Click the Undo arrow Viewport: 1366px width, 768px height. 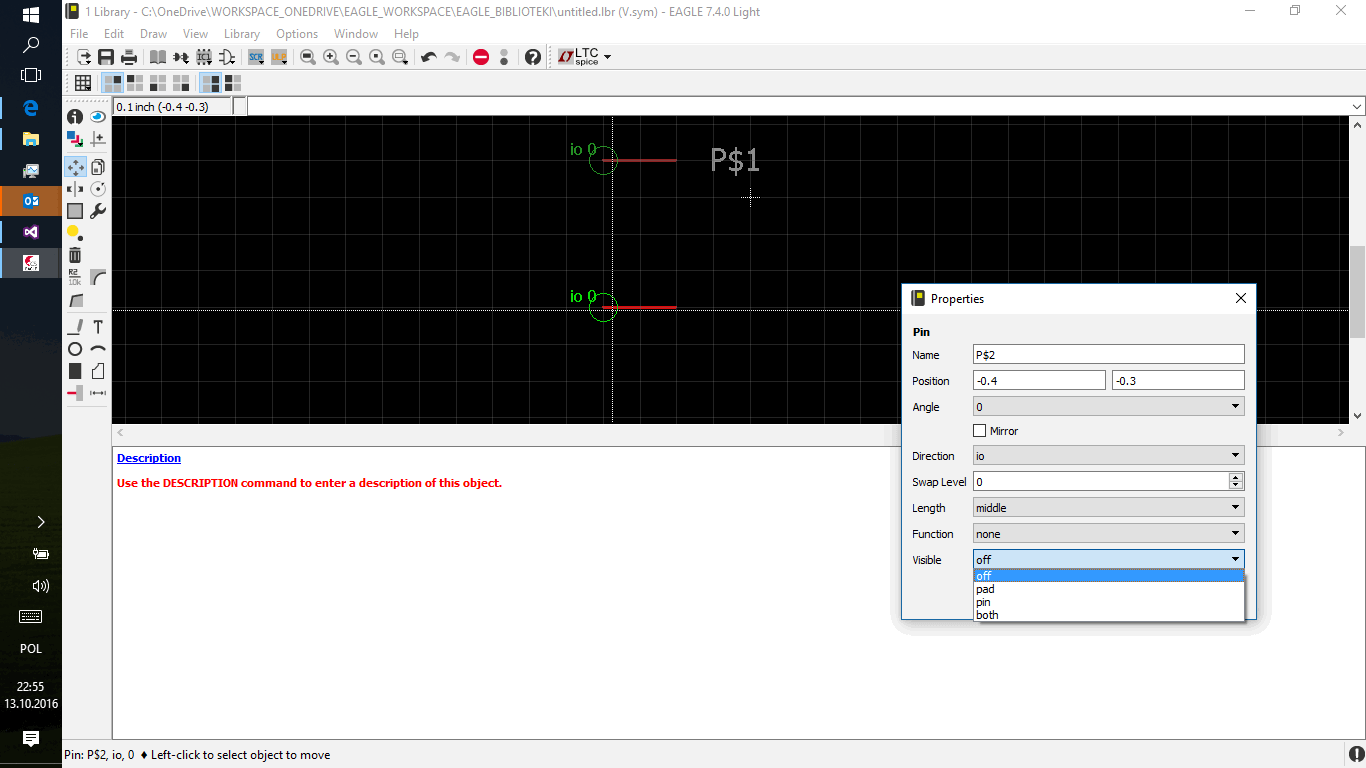(429, 57)
